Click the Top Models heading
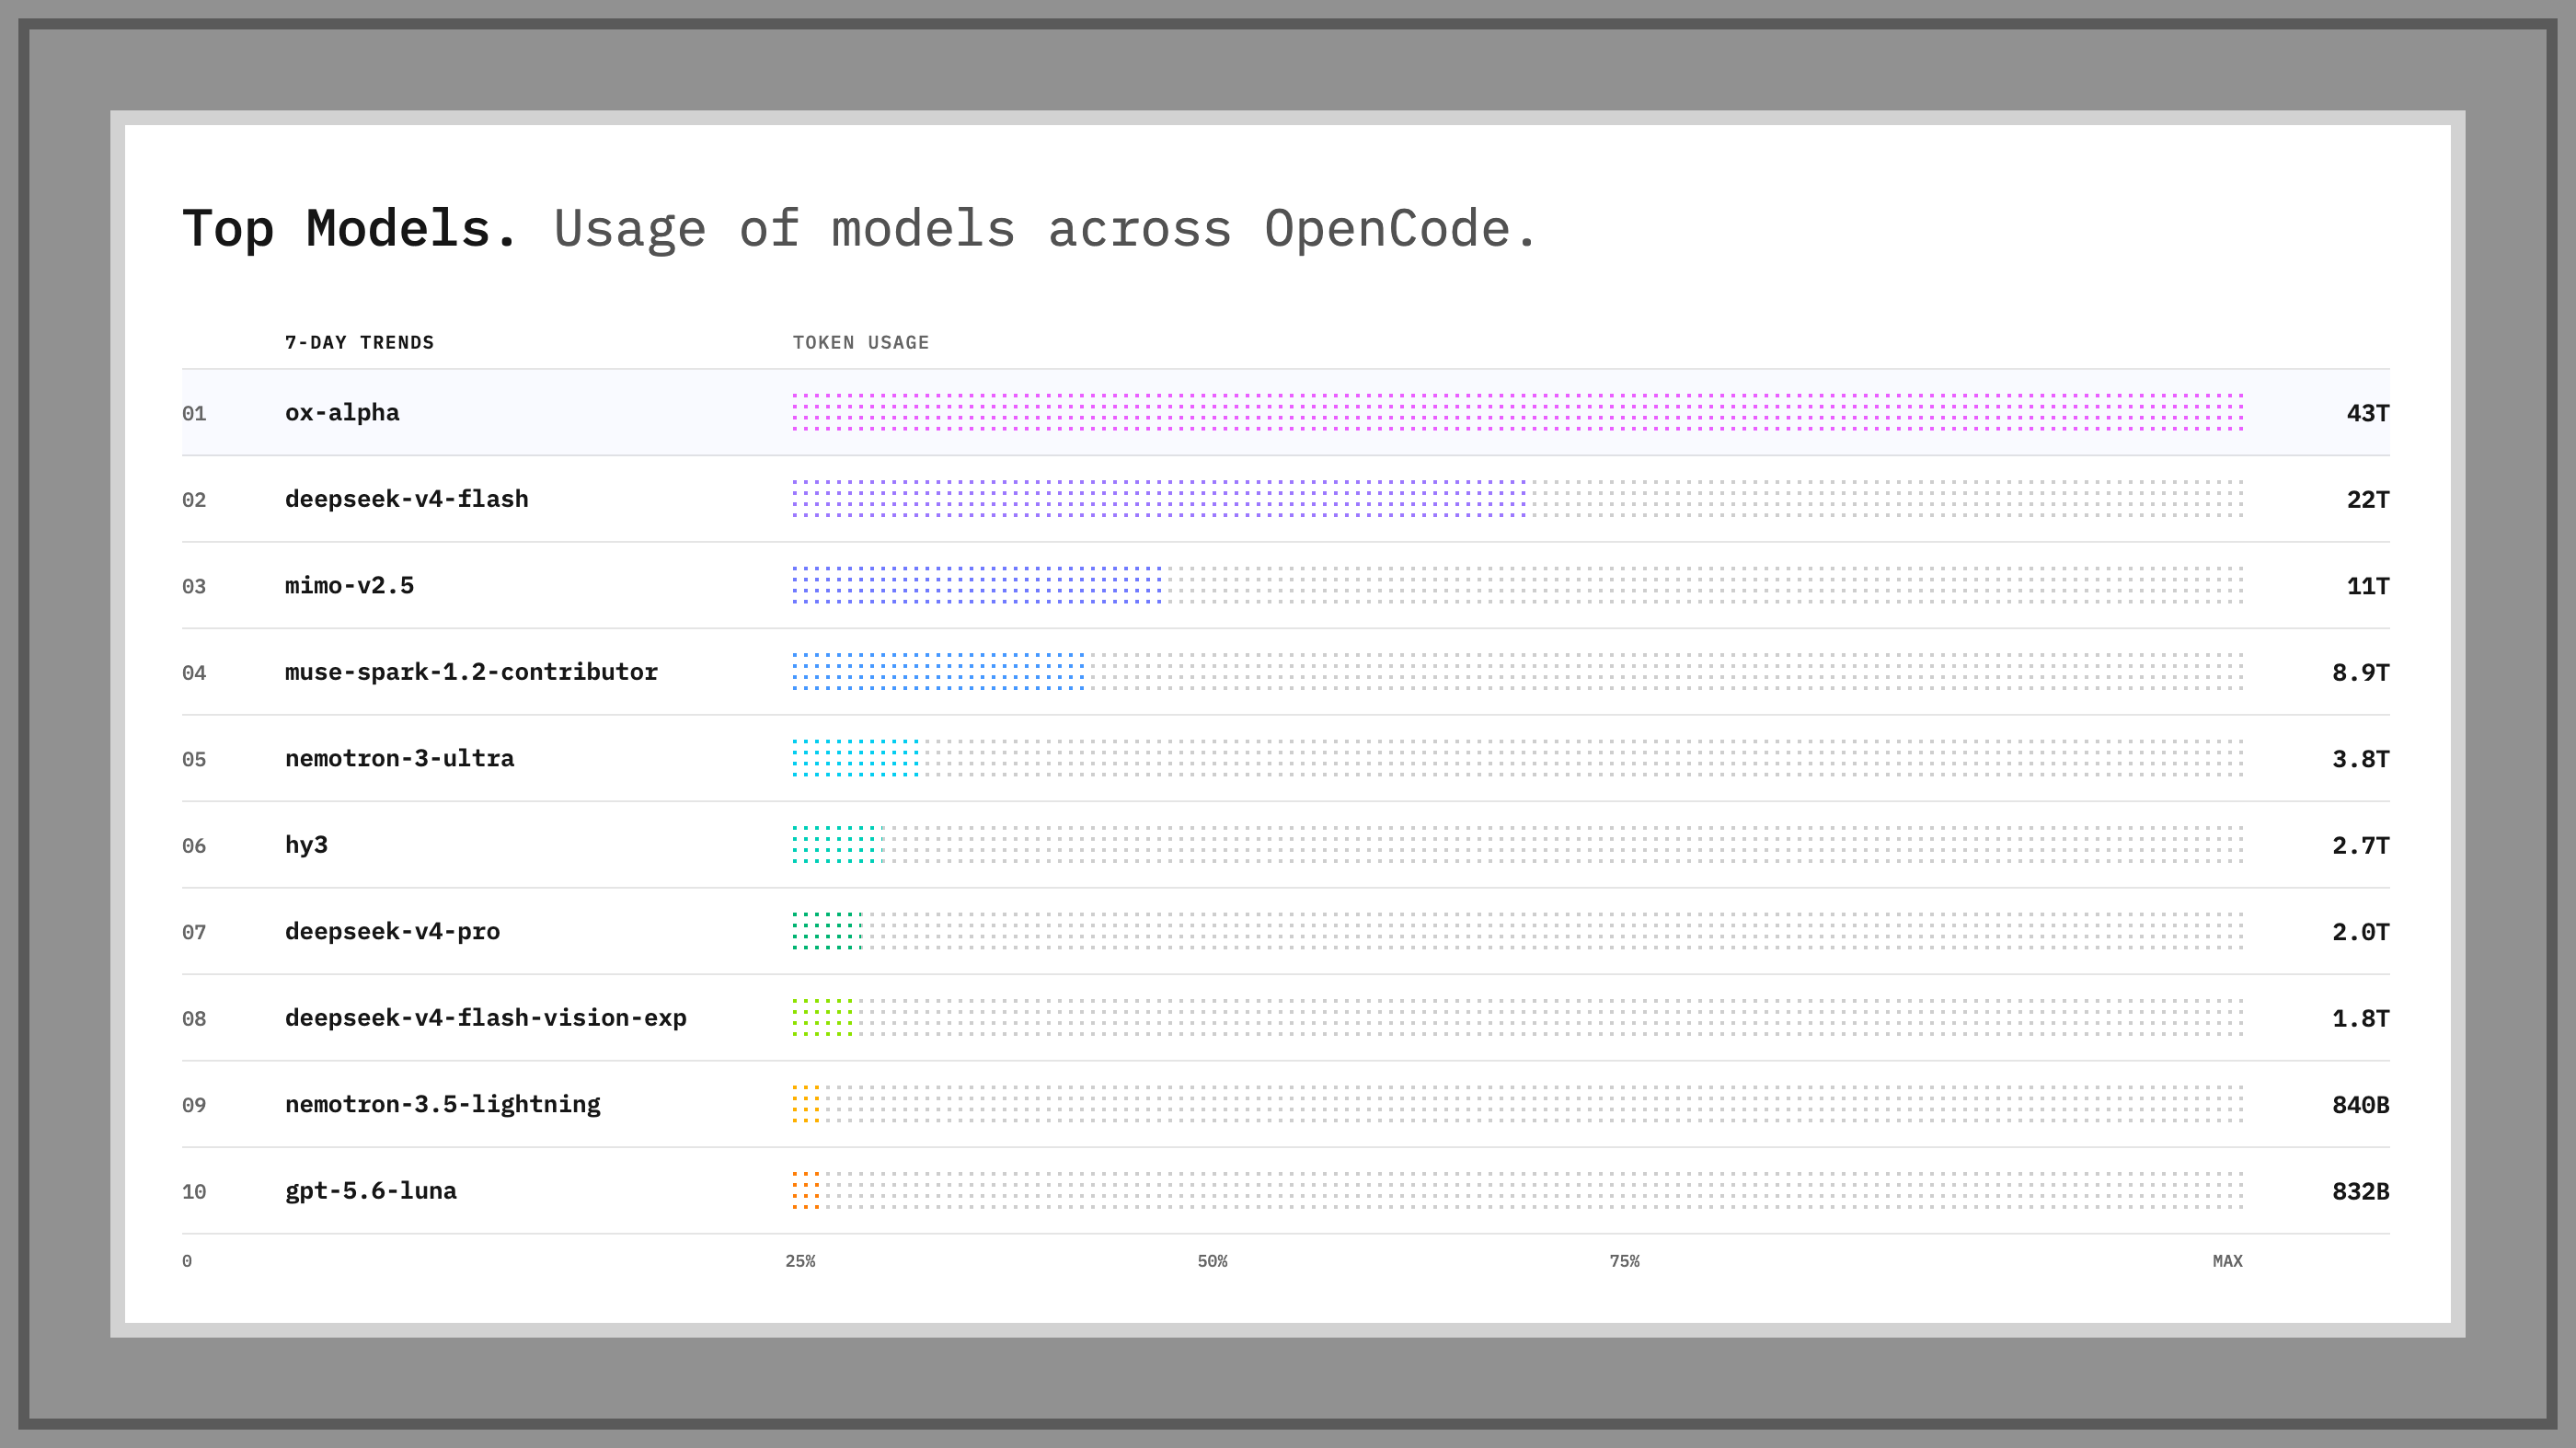The height and width of the screenshot is (1448, 2576). coord(350,228)
